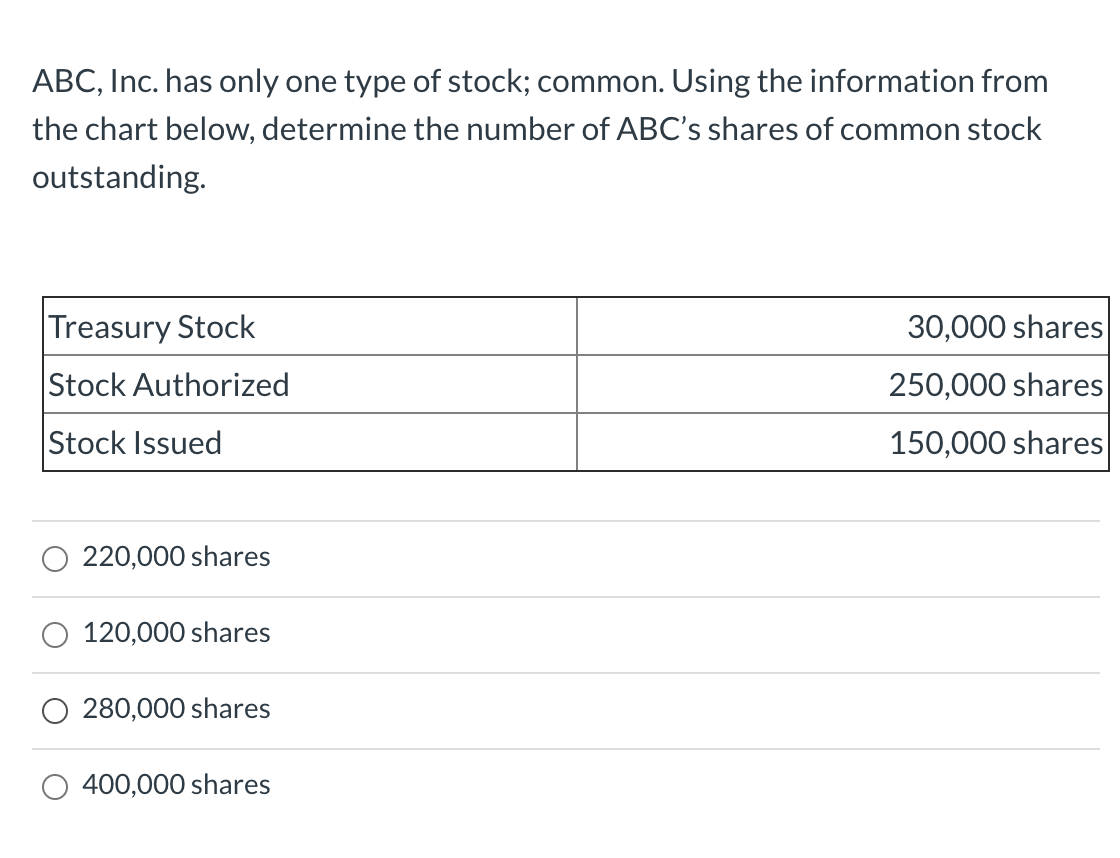The width and height of the screenshot is (1120, 858).
Task: Click the 250,000 shares value cell
Action: click(x=996, y=385)
